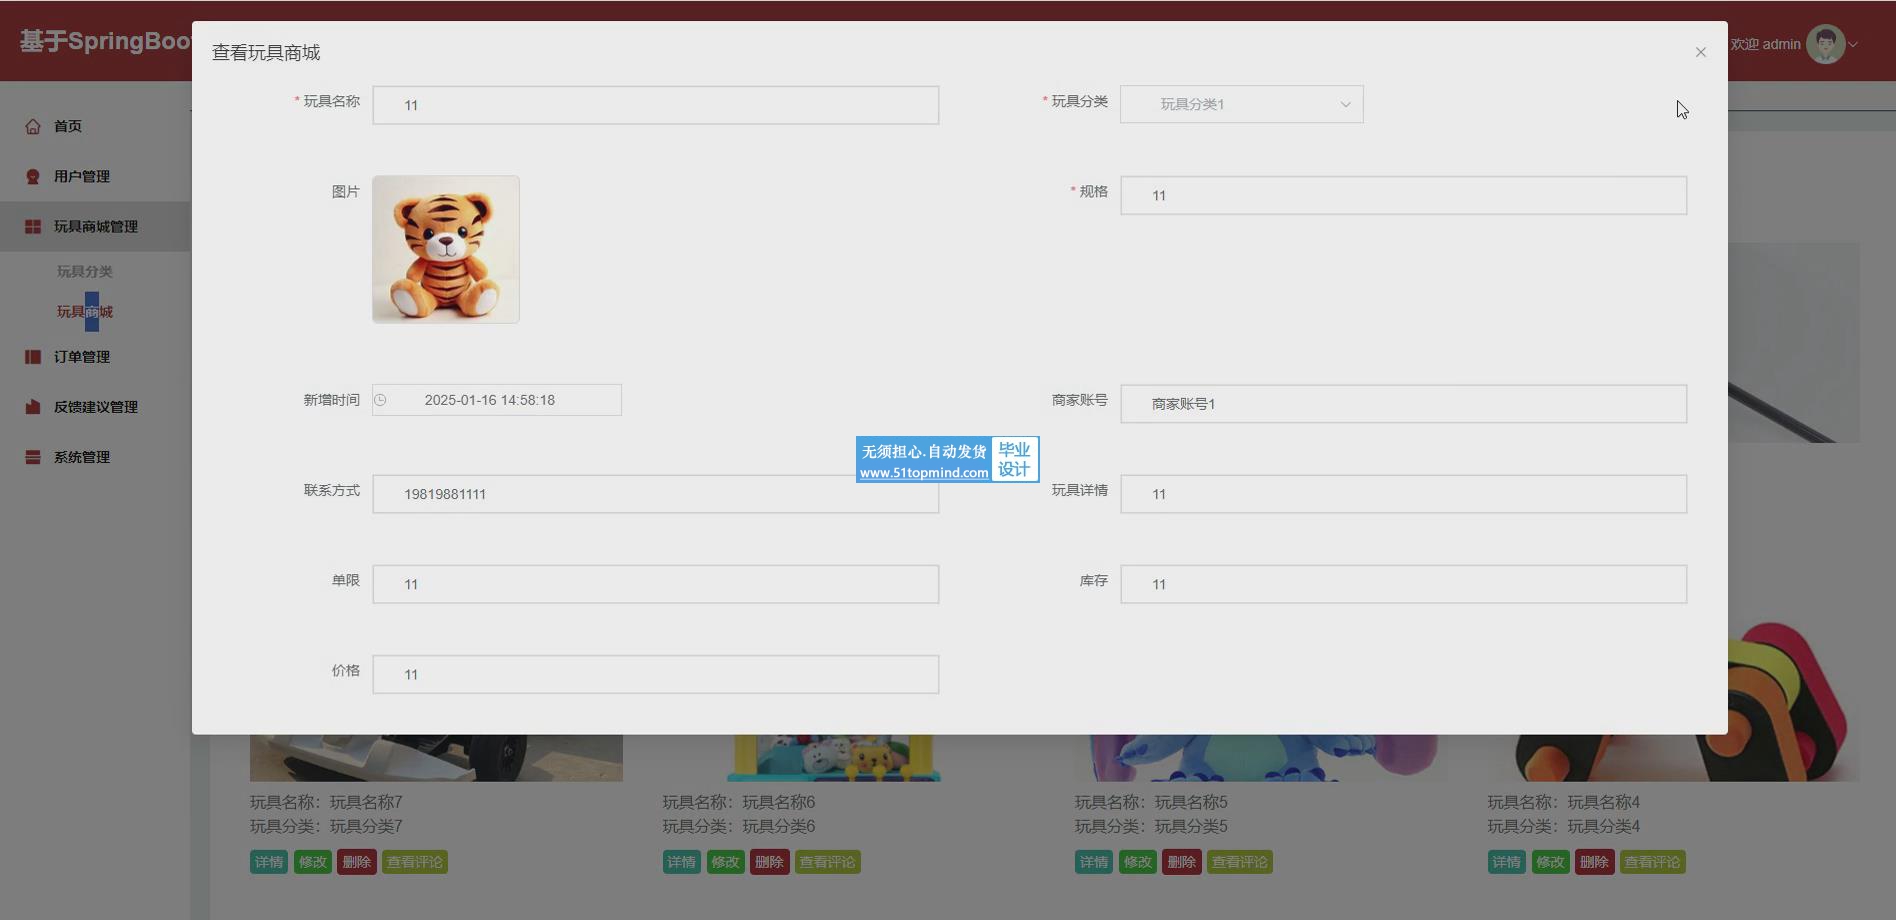Click the admin avatar picture
This screenshot has width=1896, height=920.
point(1825,44)
